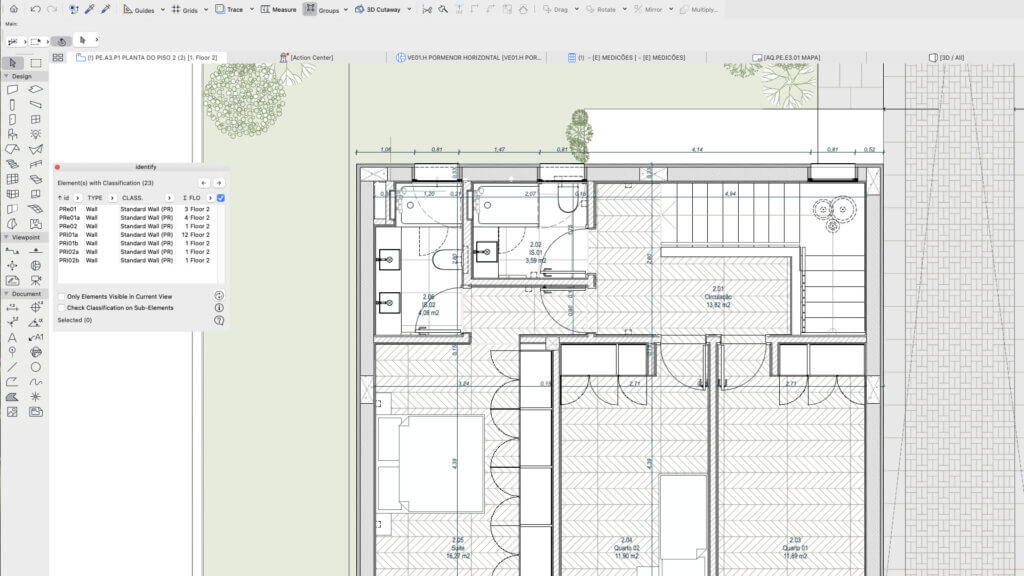
Task: Select the Arrow tool in the toolbox
Action: coord(12,63)
